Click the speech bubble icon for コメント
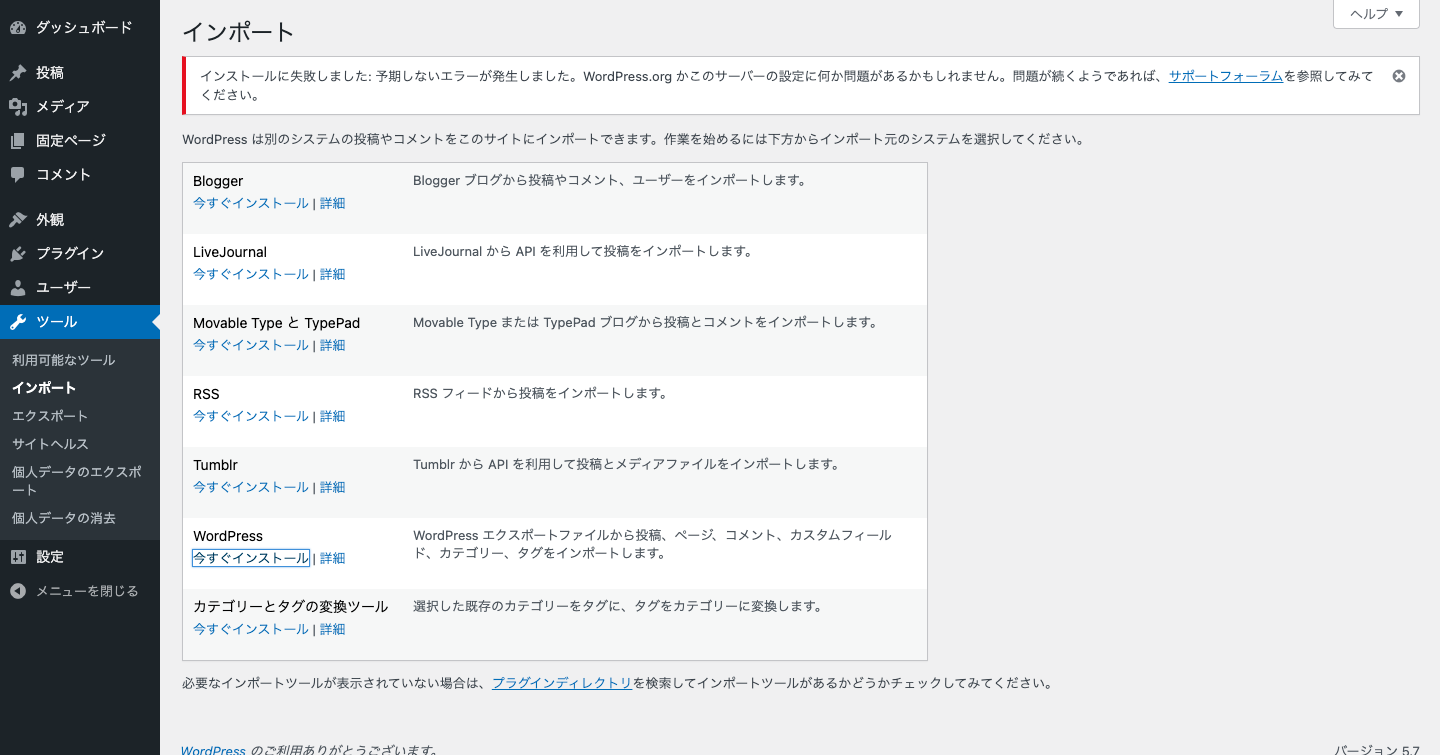The width and height of the screenshot is (1440, 755). click(x=18, y=175)
